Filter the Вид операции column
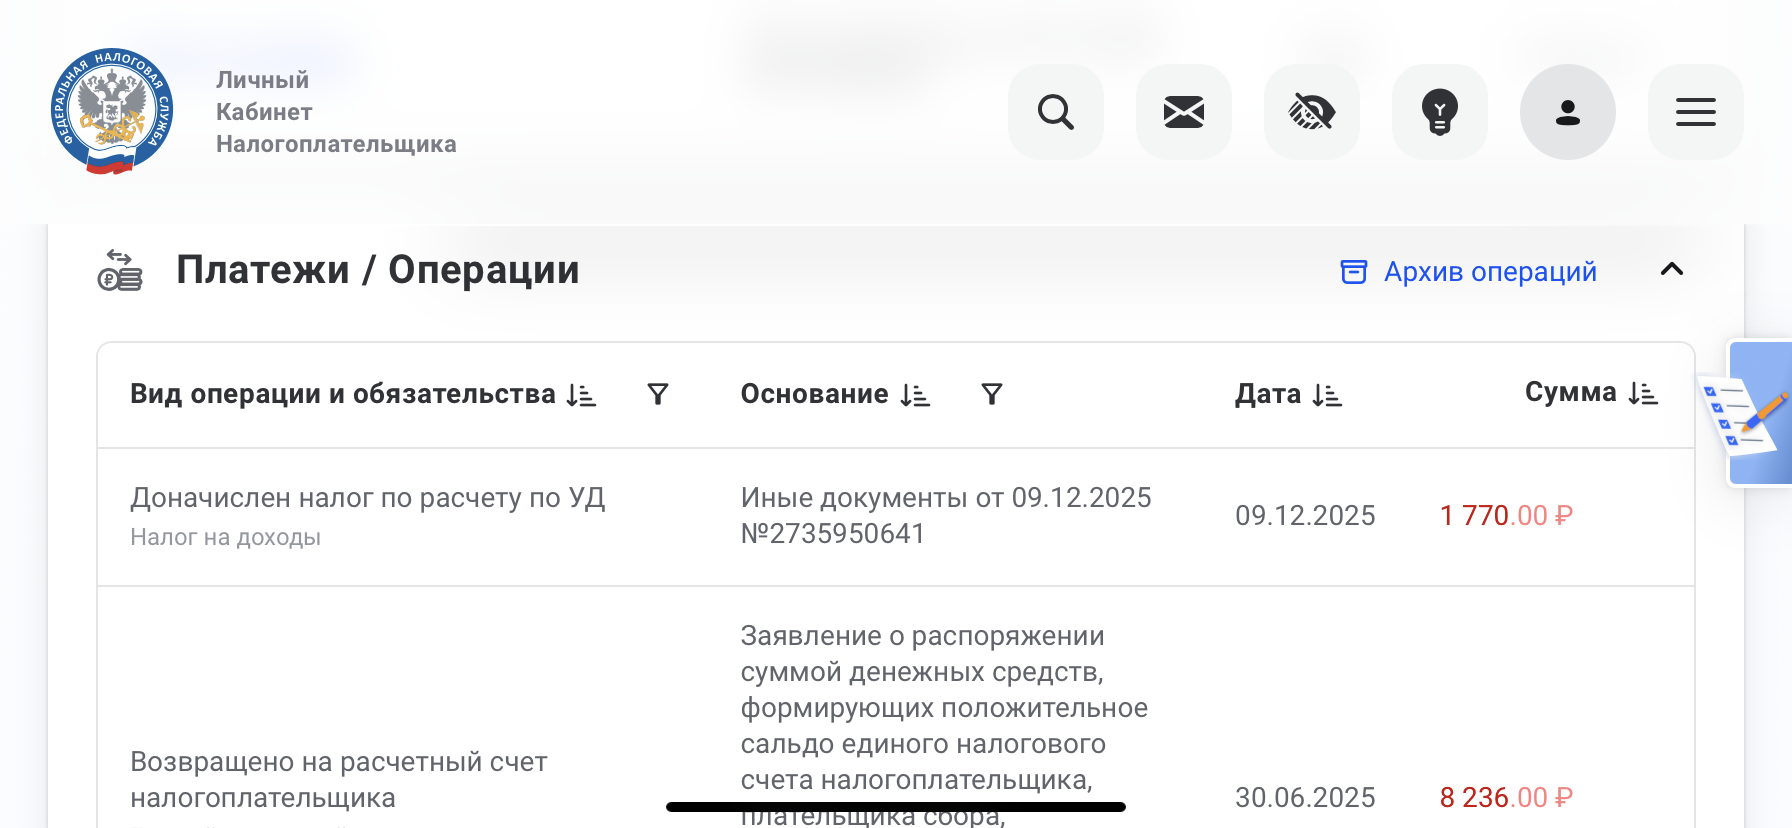 pyautogui.click(x=657, y=395)
